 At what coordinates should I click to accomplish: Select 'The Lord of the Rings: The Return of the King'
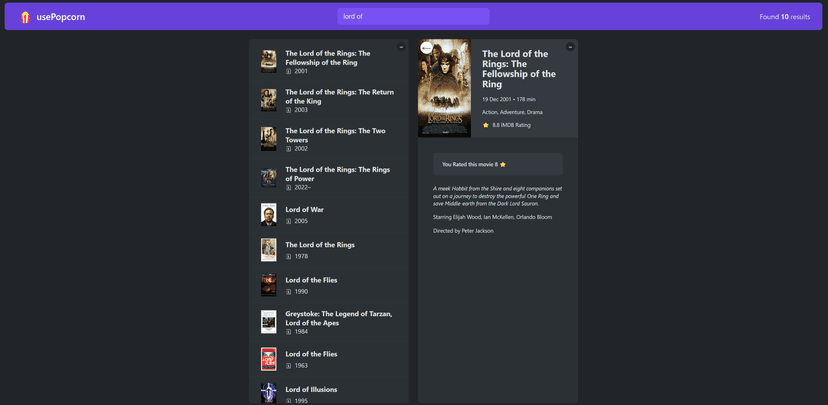(328, 100)
